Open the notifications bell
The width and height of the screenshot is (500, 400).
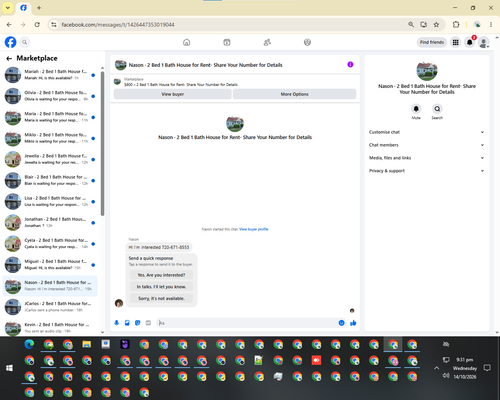click(x=470, y=42)
